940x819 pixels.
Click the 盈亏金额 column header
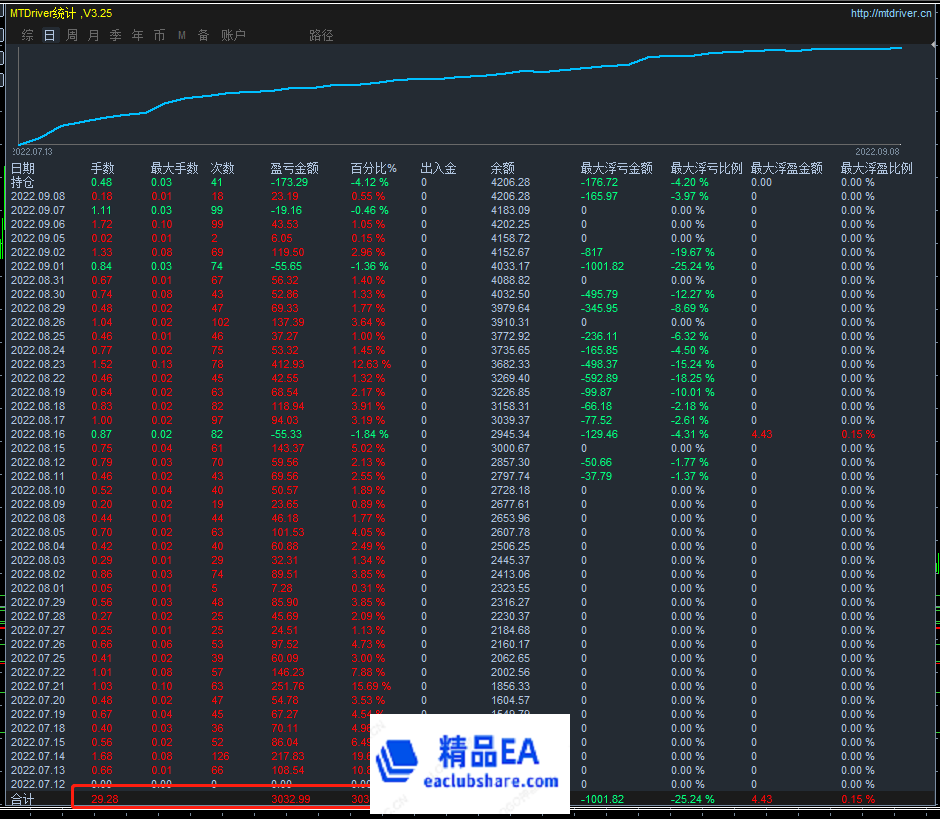click(294, 168)
